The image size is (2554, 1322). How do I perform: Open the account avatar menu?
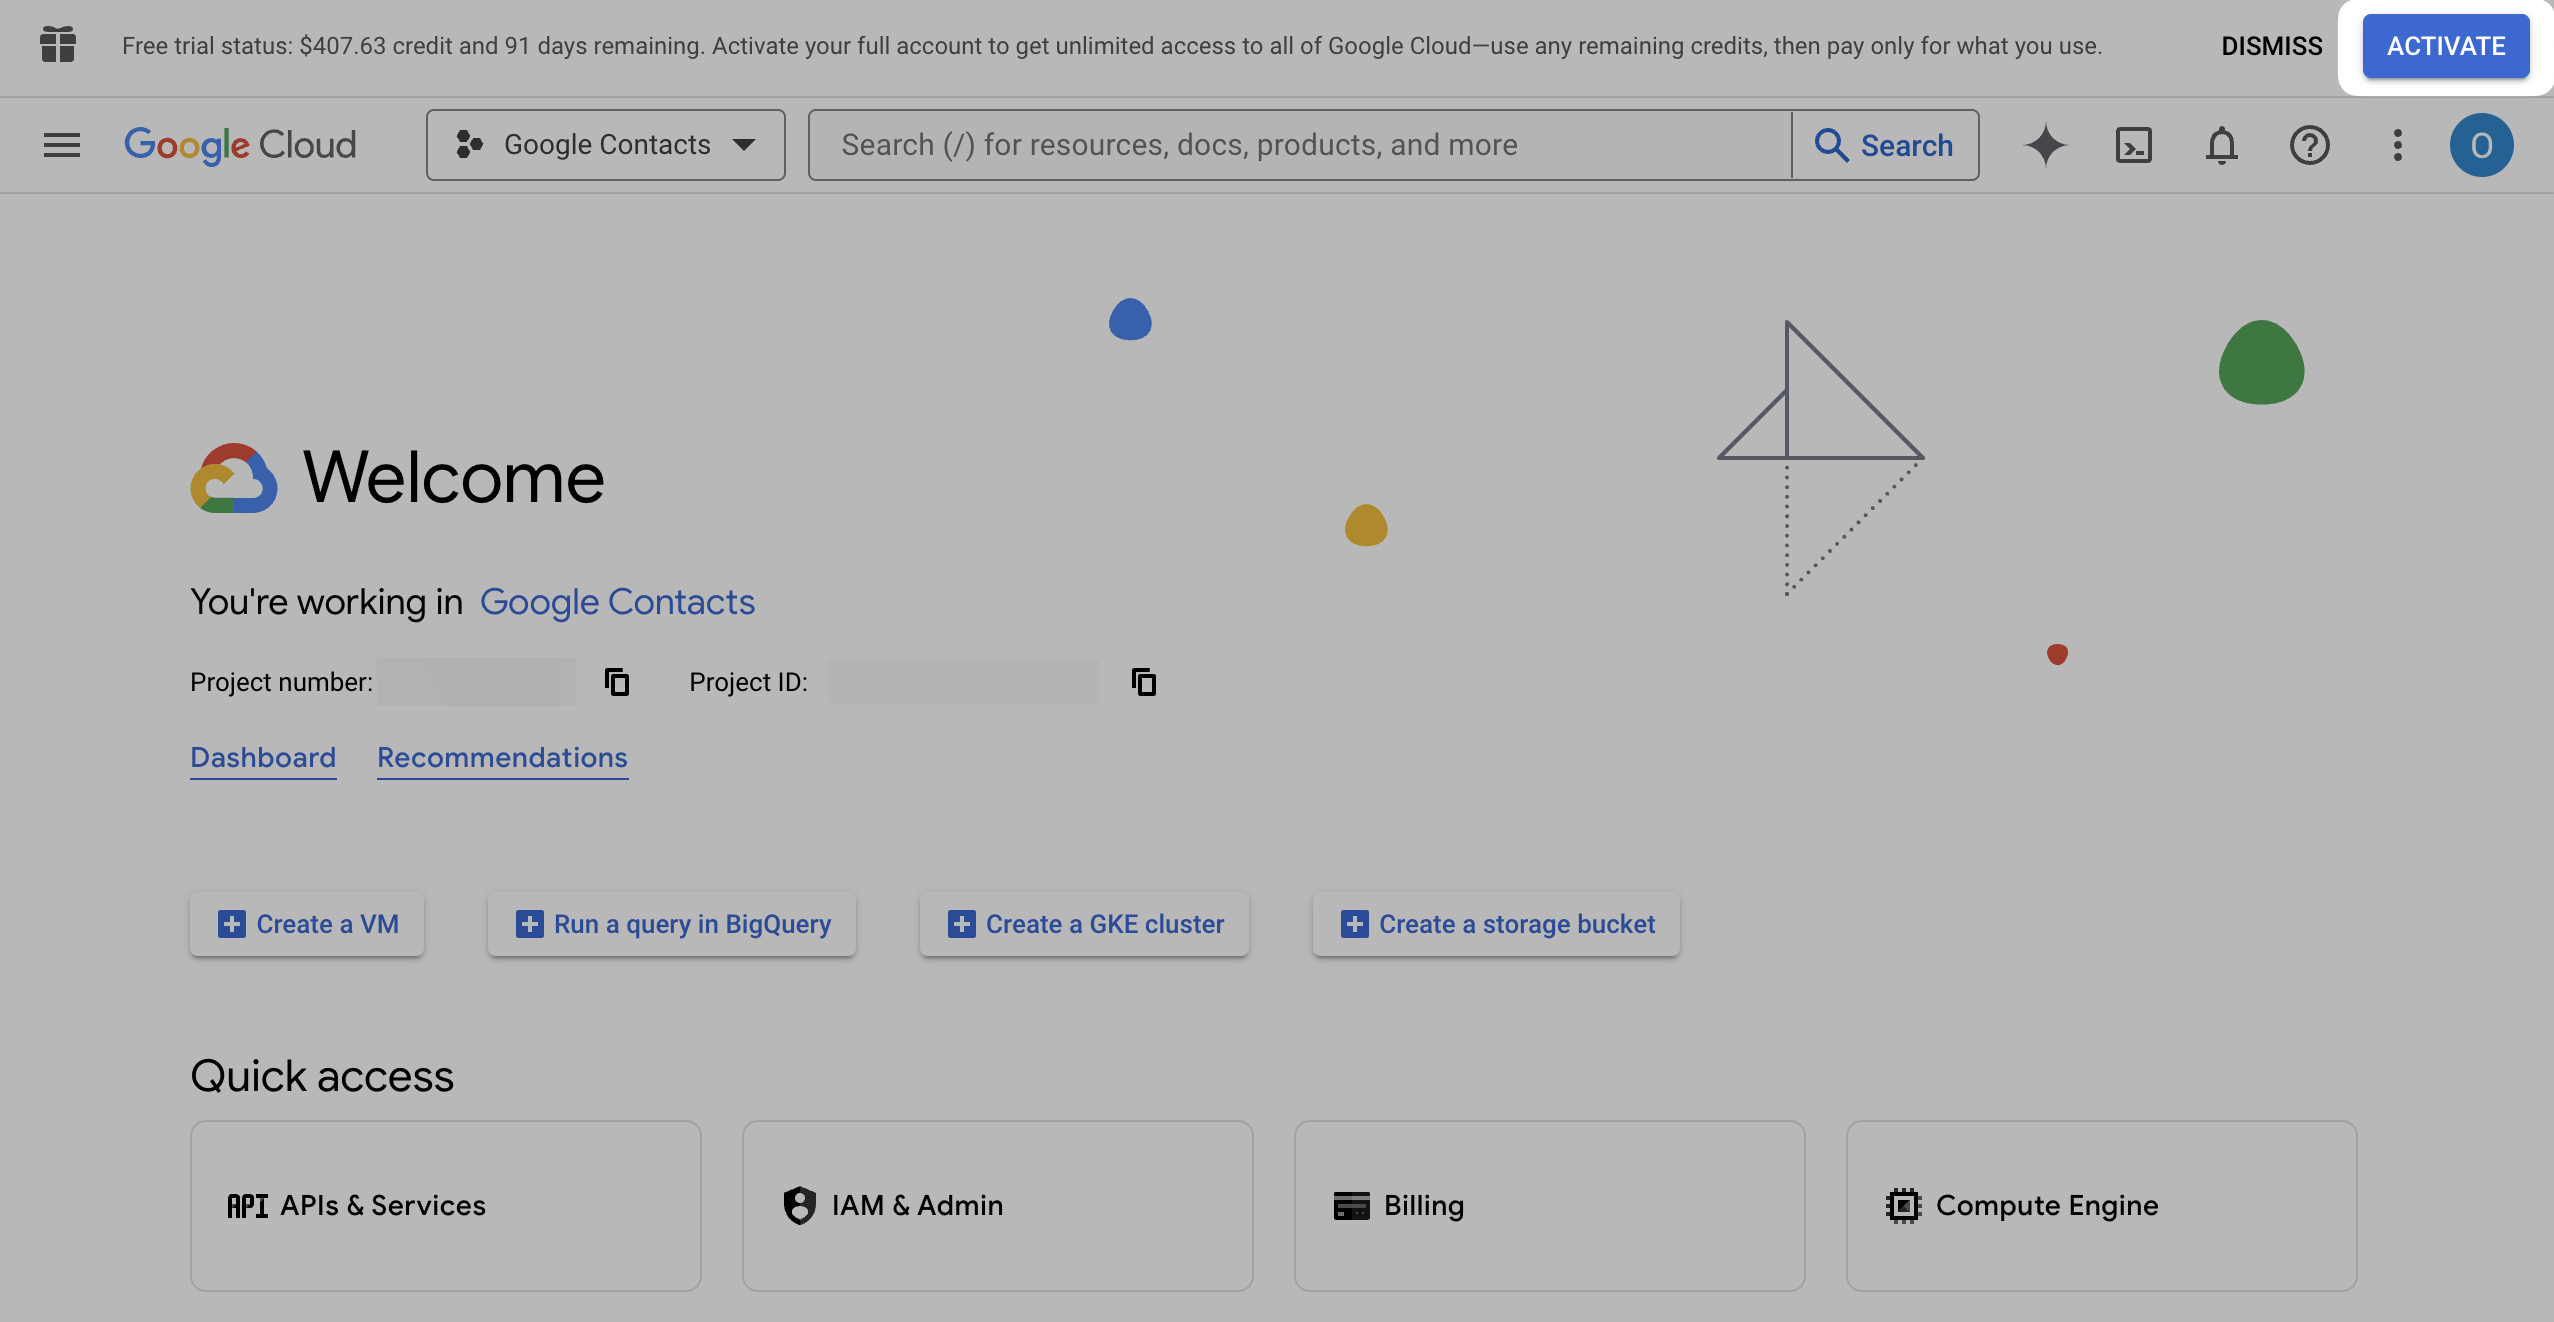2482,145
